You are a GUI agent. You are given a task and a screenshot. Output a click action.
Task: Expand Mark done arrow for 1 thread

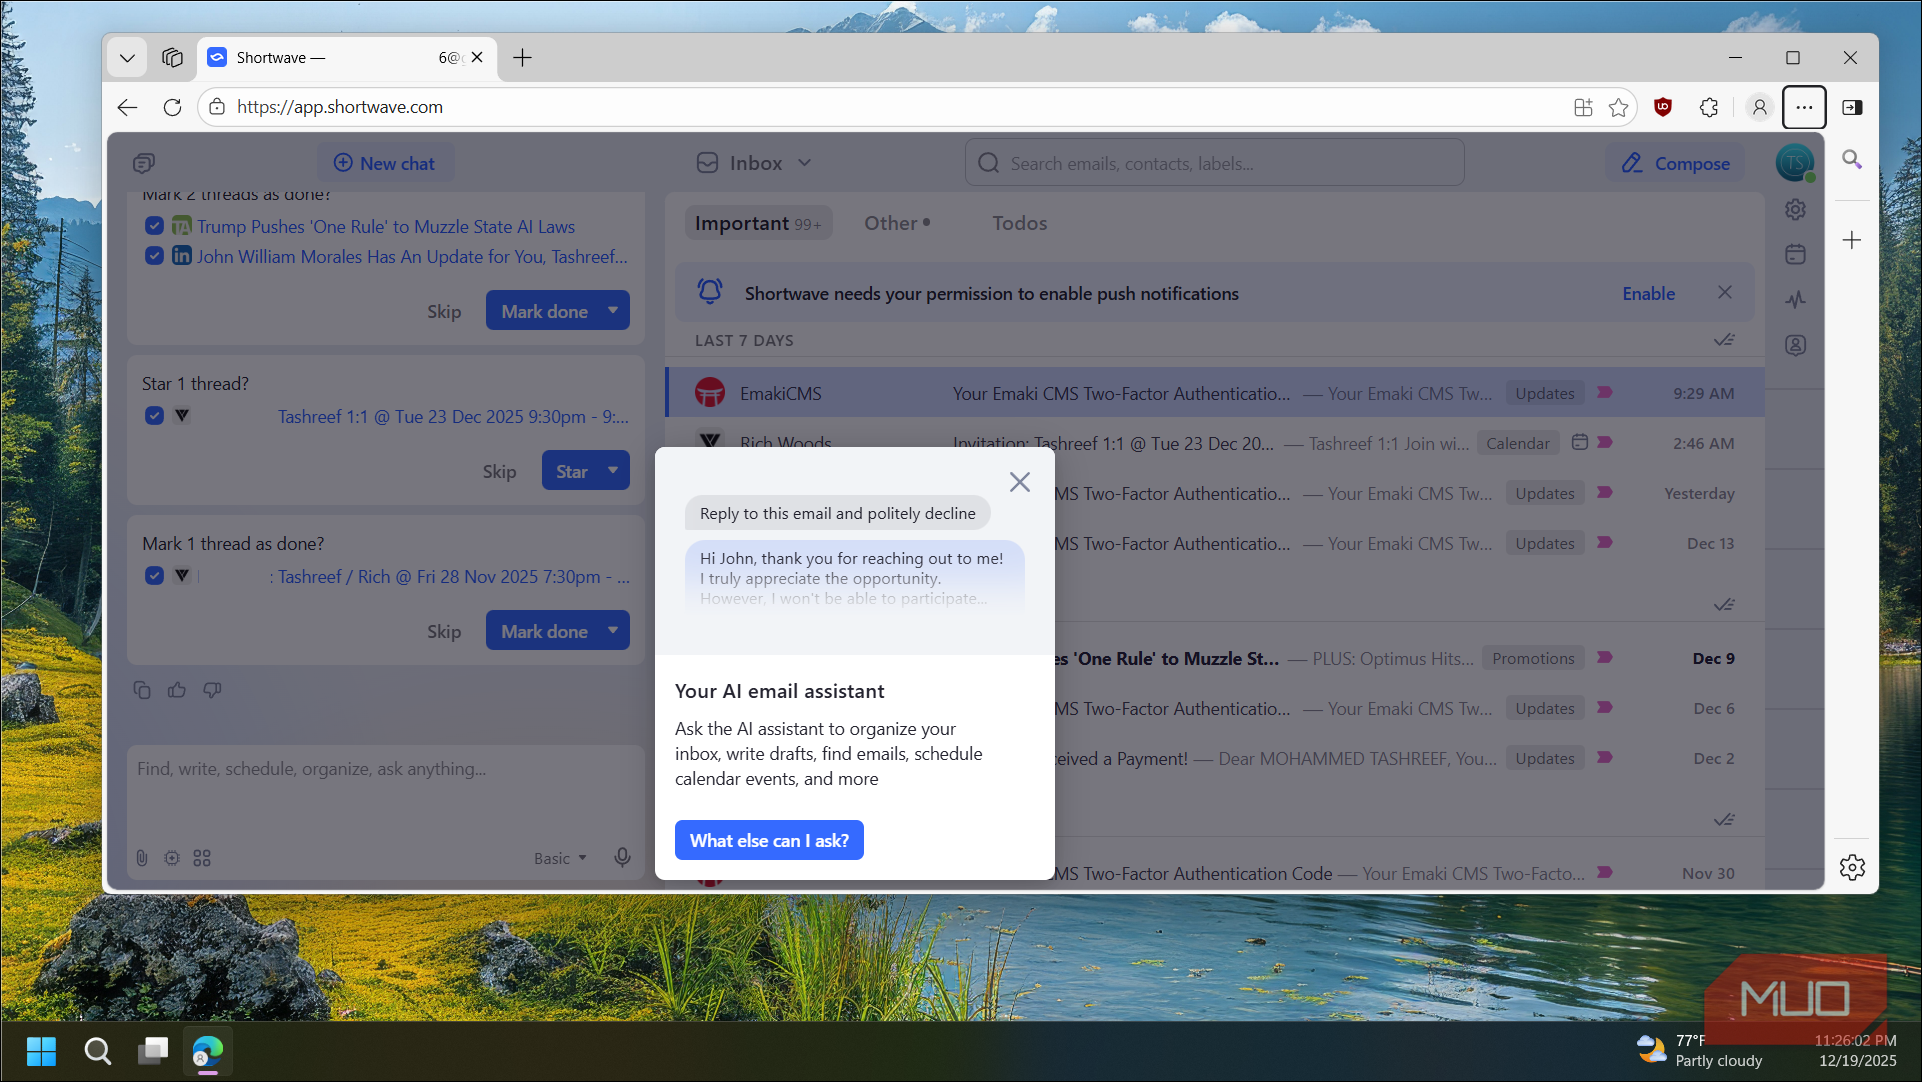(x=613, y=630)
